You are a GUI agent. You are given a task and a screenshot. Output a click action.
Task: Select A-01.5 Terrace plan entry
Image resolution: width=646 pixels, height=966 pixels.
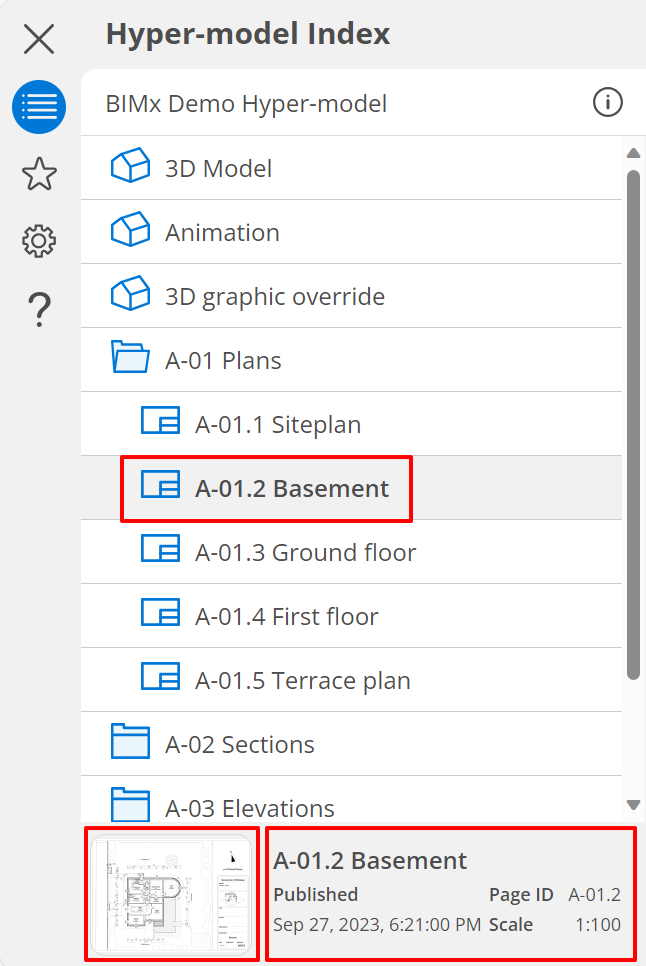coord(302,680)
